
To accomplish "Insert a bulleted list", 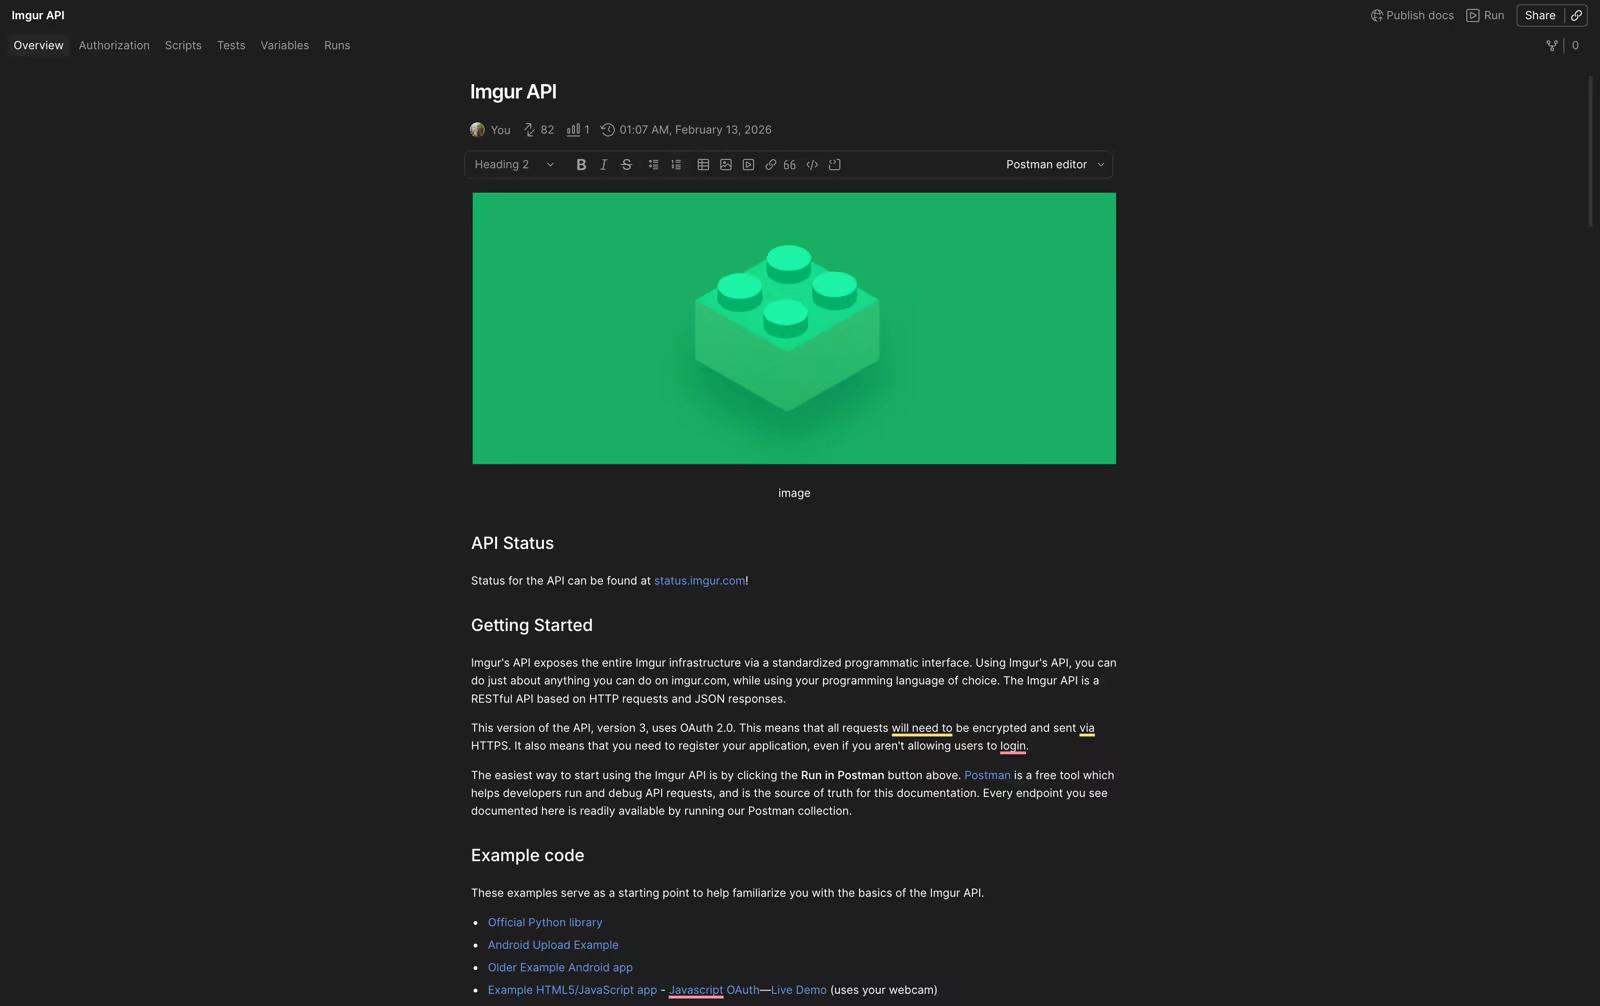I will pos(654,165).
